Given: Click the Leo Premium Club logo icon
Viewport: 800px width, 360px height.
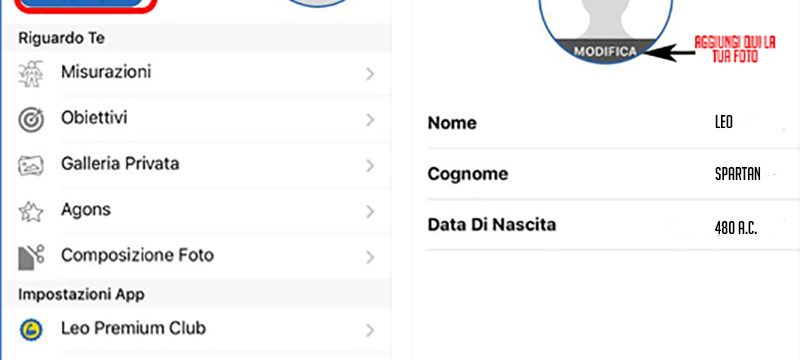Looking at the screenshot, I should click(31, 330).
